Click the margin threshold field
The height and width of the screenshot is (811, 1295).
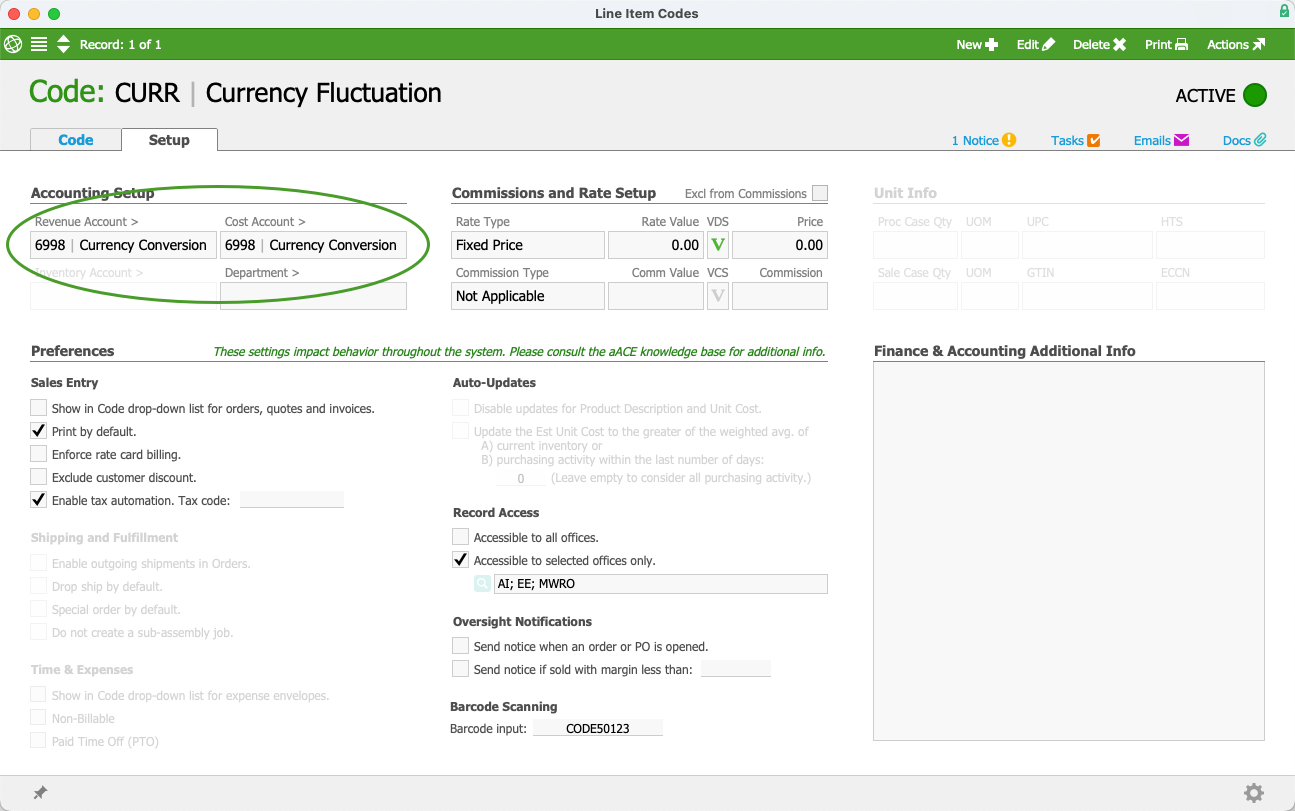click(x=736, y=669)
